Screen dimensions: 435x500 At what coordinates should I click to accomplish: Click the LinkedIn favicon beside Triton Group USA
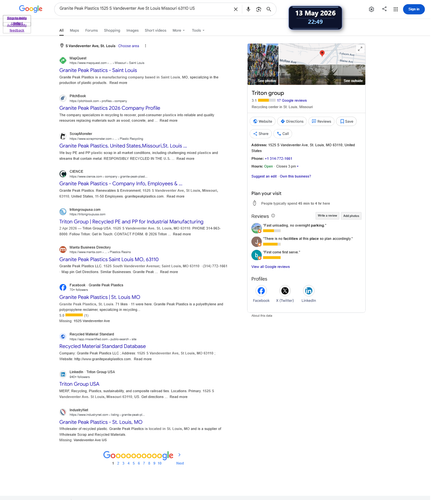[x=63, y=374]
